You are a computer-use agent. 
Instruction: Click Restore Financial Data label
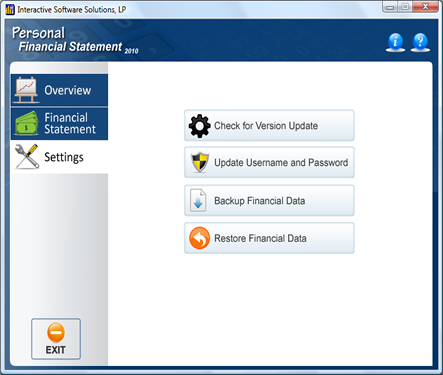point(260,238)
